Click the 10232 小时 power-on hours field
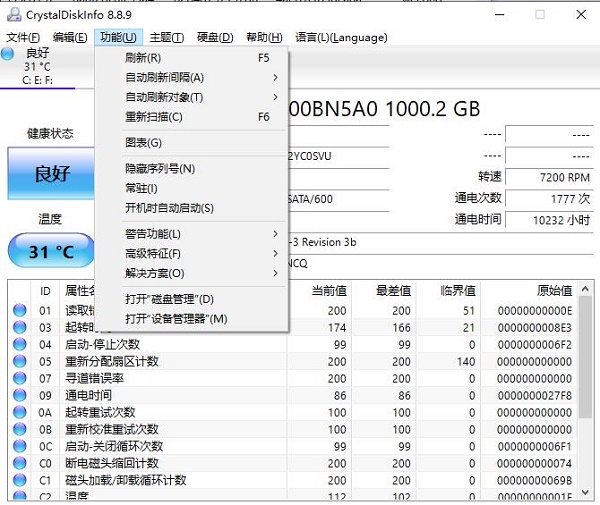The width and height of the screenshot is (600, 505). [x=549, y=220]
